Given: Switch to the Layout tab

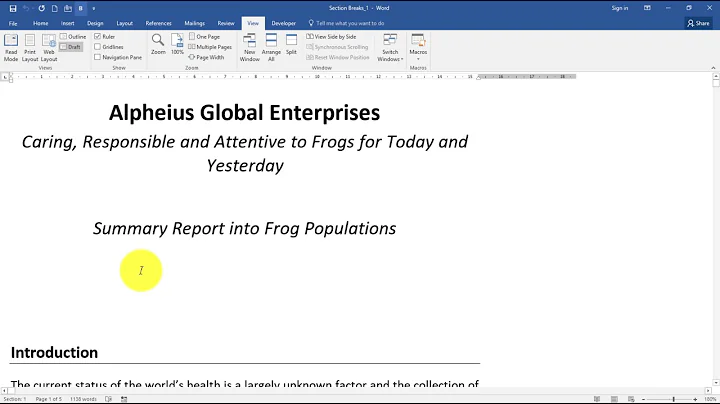Looking at the screenshot, I should click(x=124, y=23).
